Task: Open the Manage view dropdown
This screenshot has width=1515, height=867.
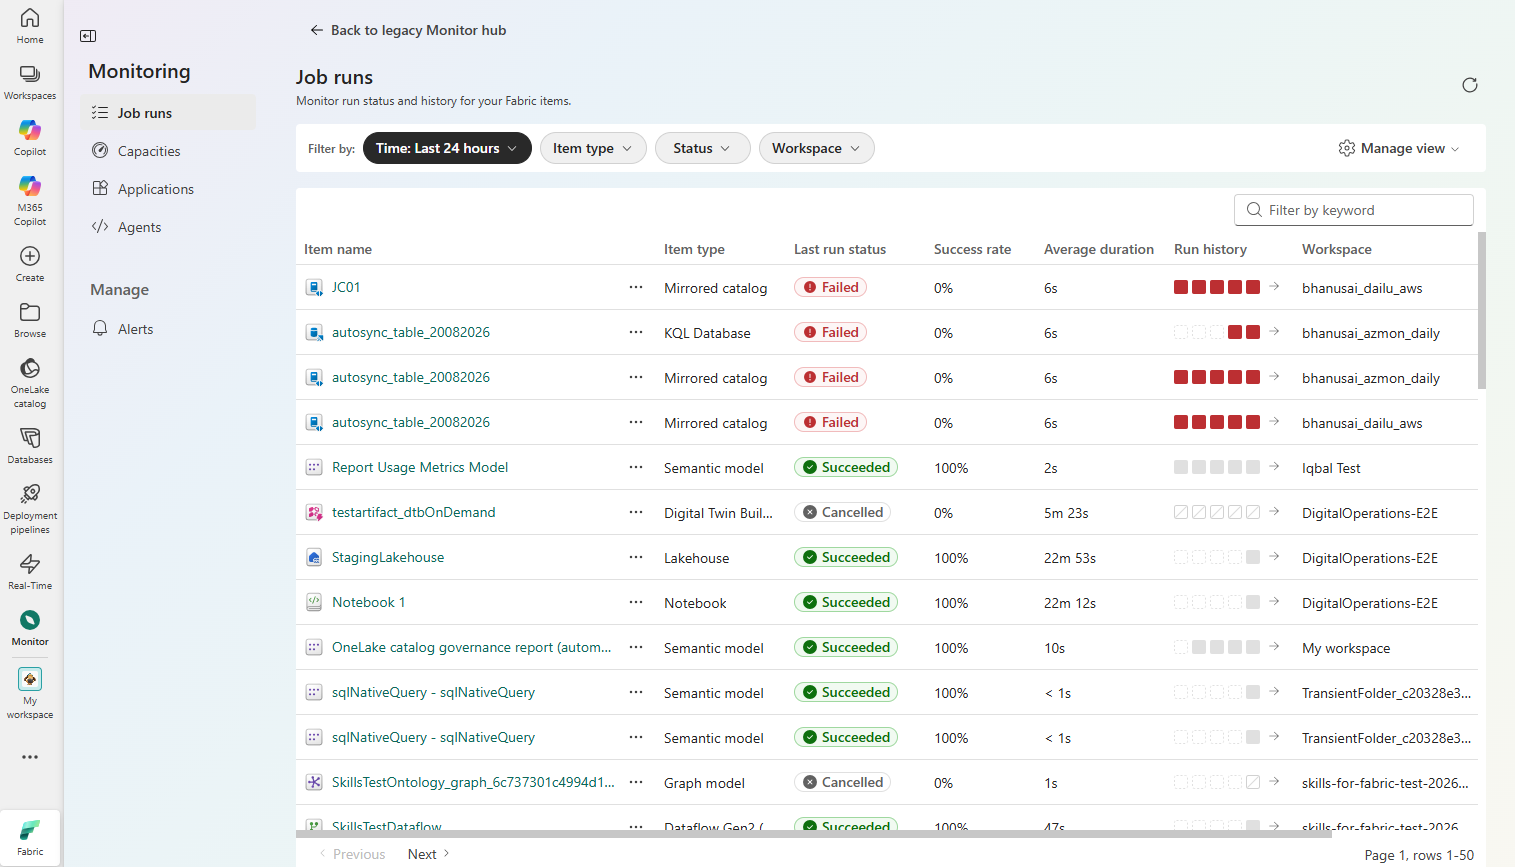Action: click(x=1399, y=148)
